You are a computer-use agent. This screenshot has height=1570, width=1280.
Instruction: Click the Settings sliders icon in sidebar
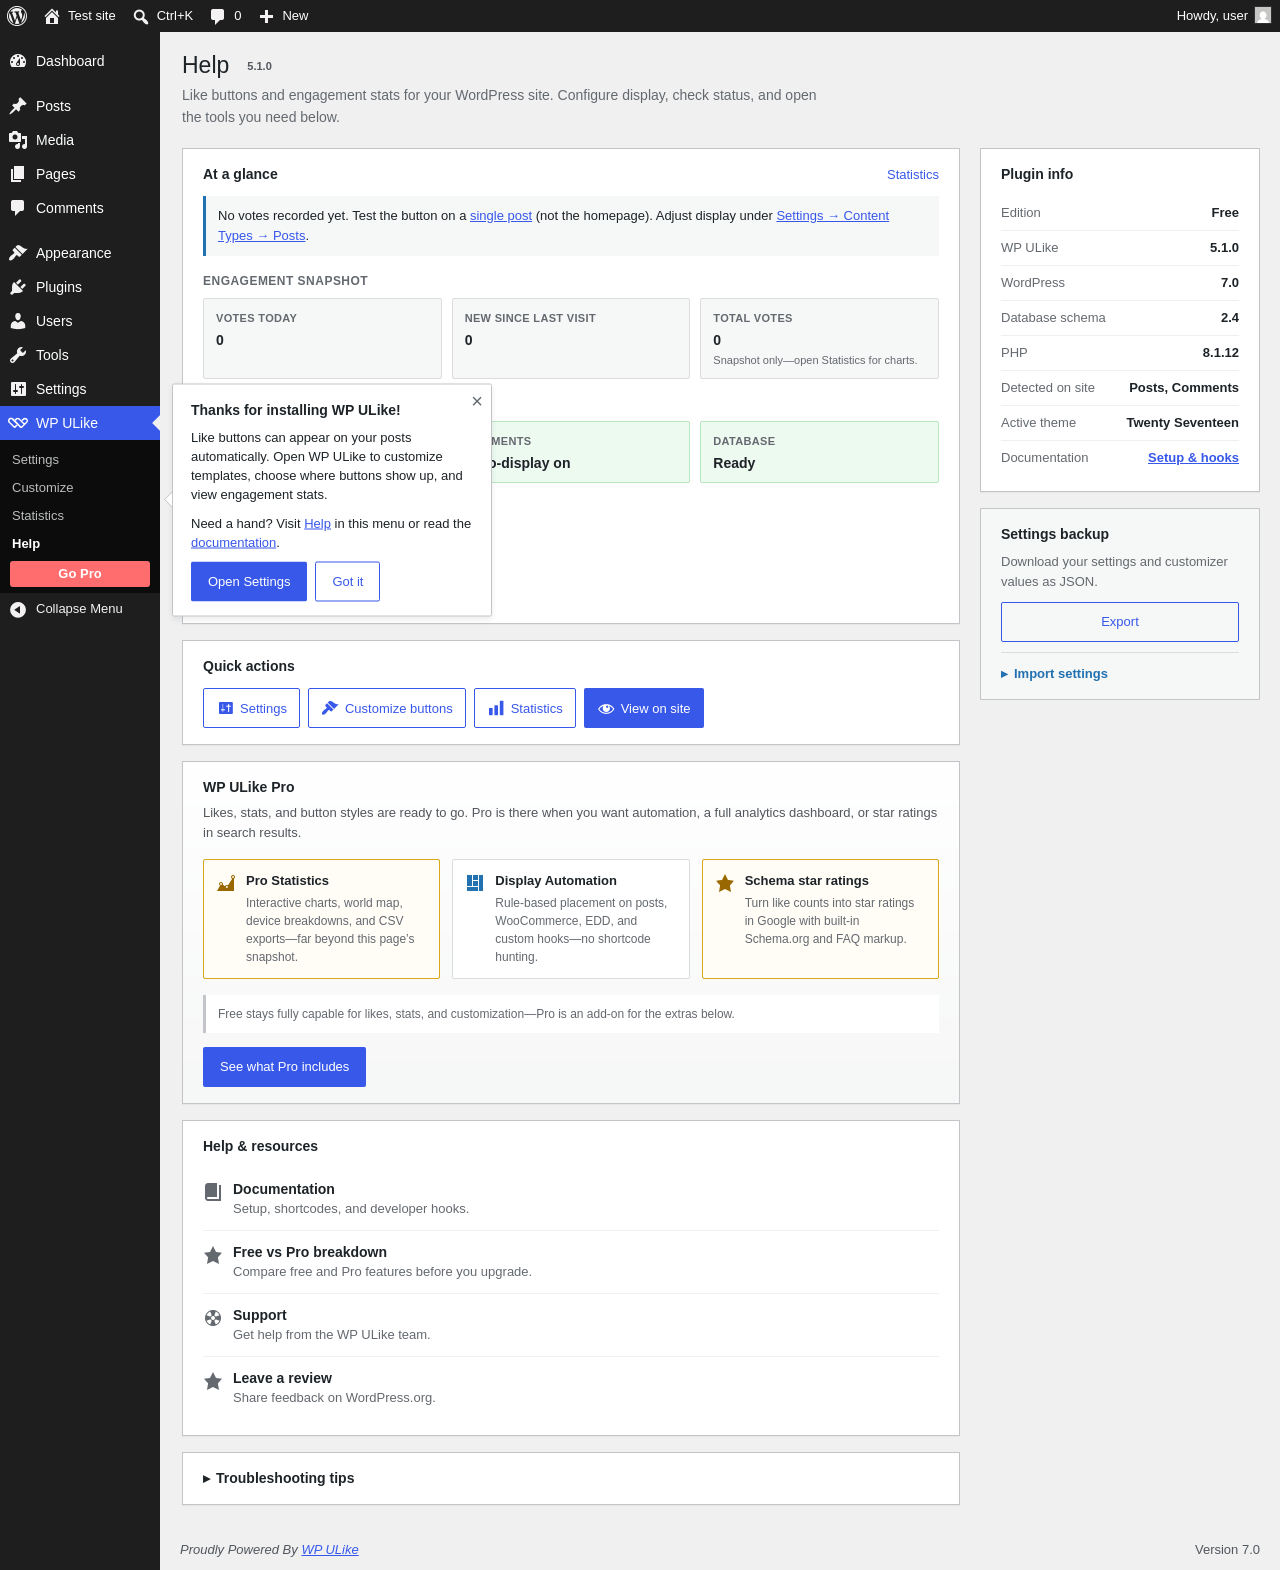pyautogui.click(x=18, y=389)
